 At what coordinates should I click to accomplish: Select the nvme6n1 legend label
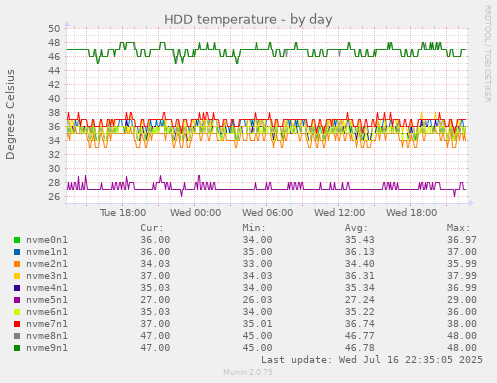tap(47, 312)
